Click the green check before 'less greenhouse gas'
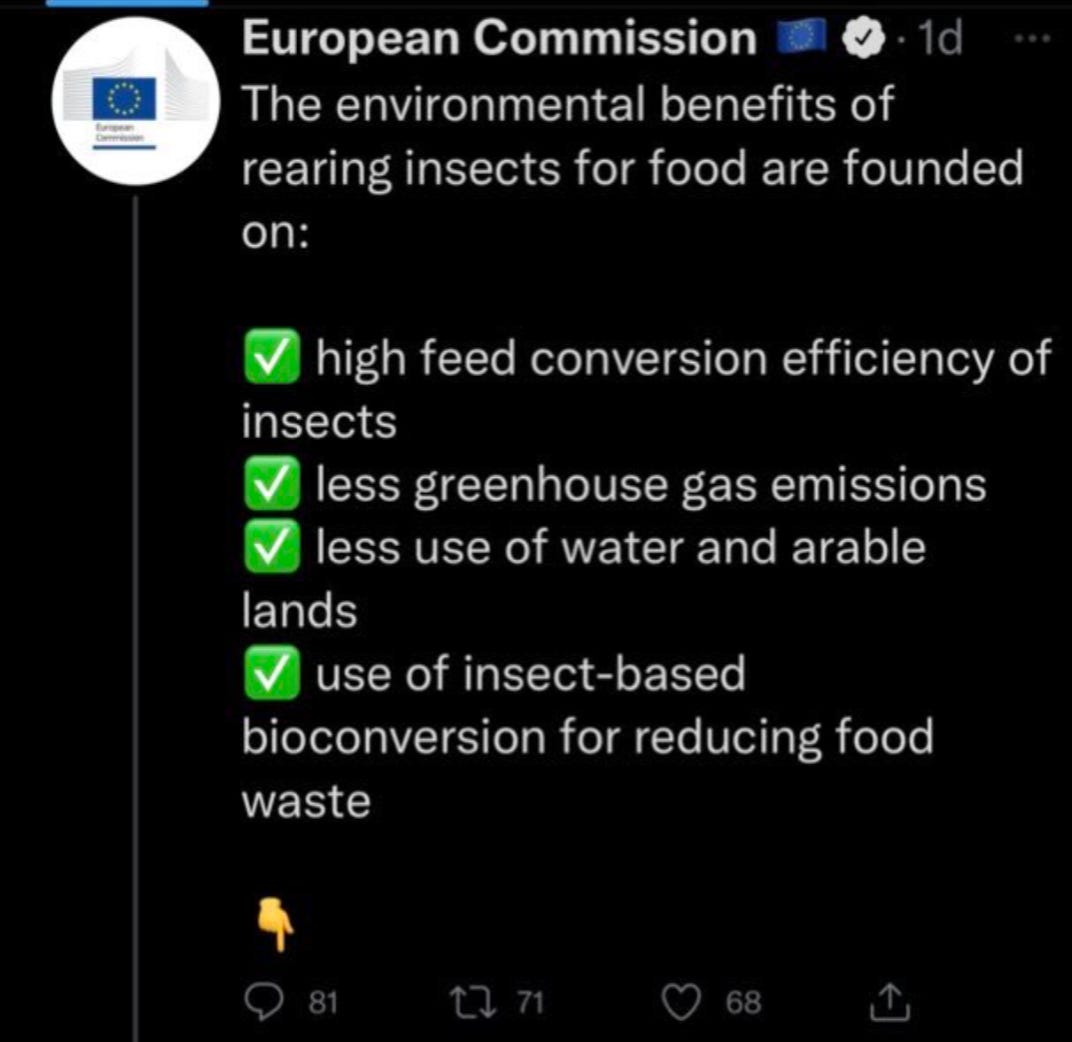Viewport: 1072px width, 1042px height. (271, 485)
